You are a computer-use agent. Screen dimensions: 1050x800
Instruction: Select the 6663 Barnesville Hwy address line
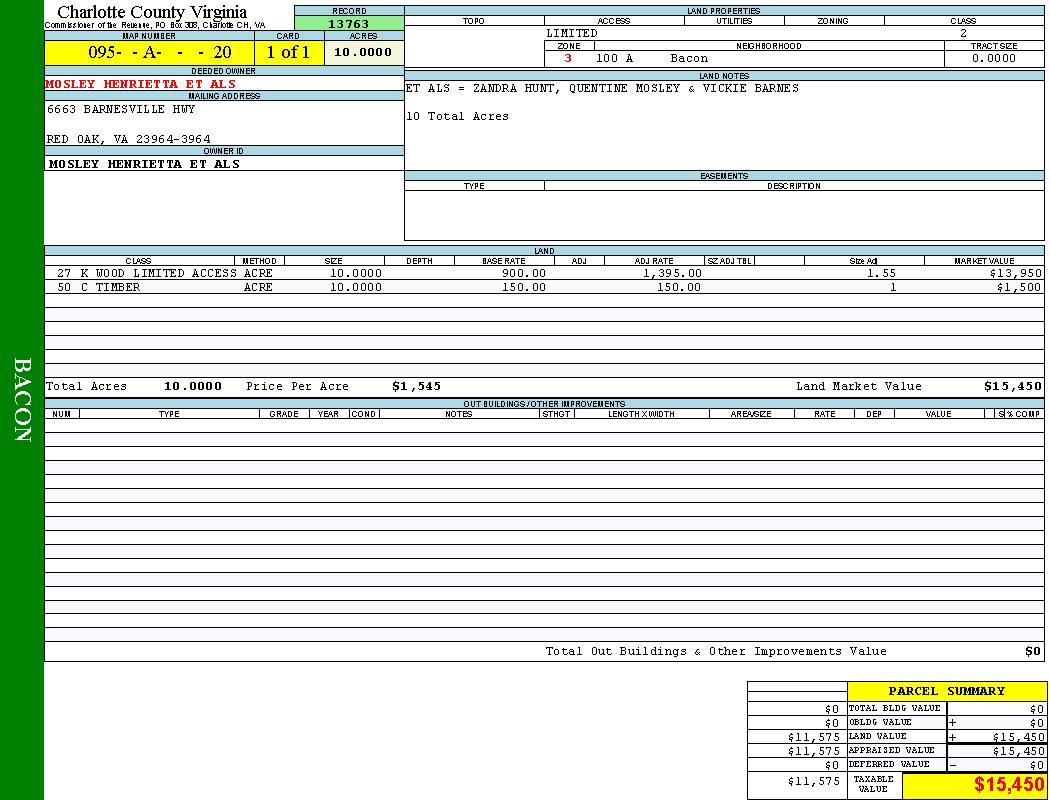(121, 110)
